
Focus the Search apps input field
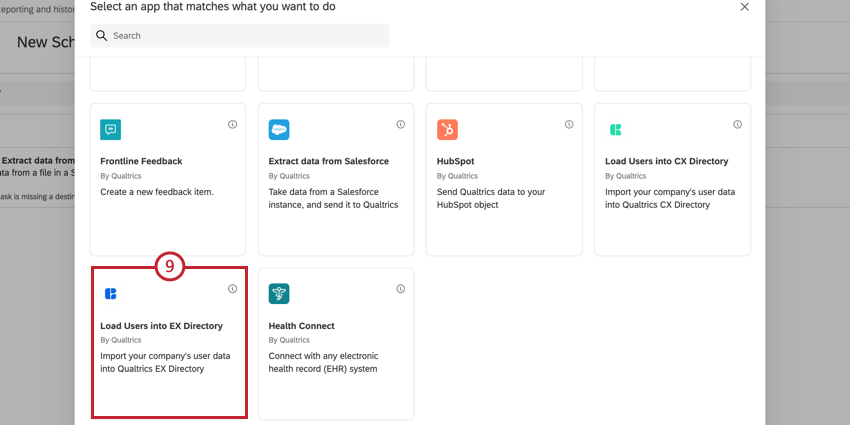pyautogui.click(x=240, y=35)
